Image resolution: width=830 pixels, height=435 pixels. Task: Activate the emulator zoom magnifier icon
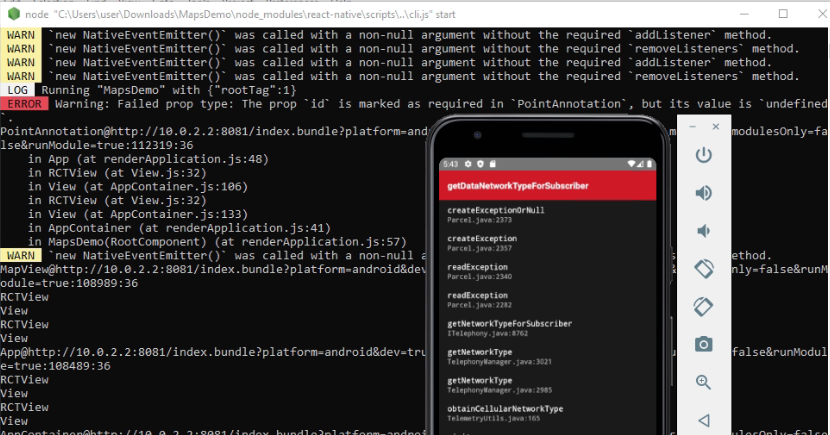703,382
